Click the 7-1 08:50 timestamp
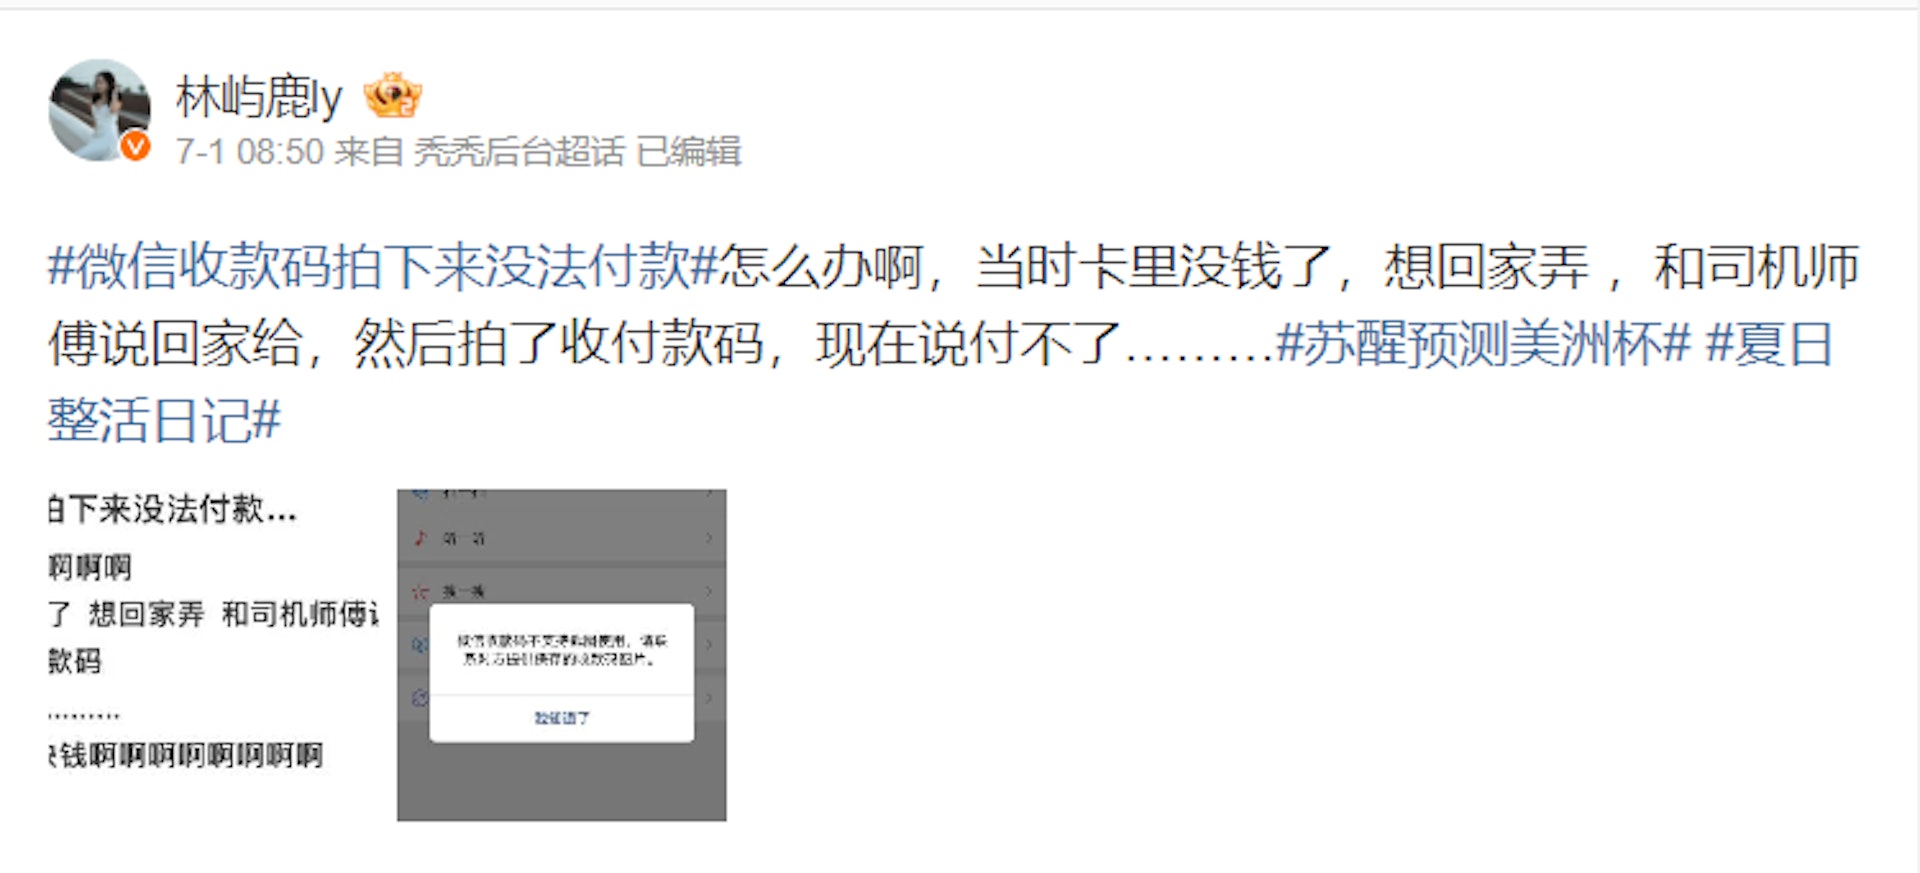Image resolution: width=1920 pixels, height=873 pixels. click(250, 152)
